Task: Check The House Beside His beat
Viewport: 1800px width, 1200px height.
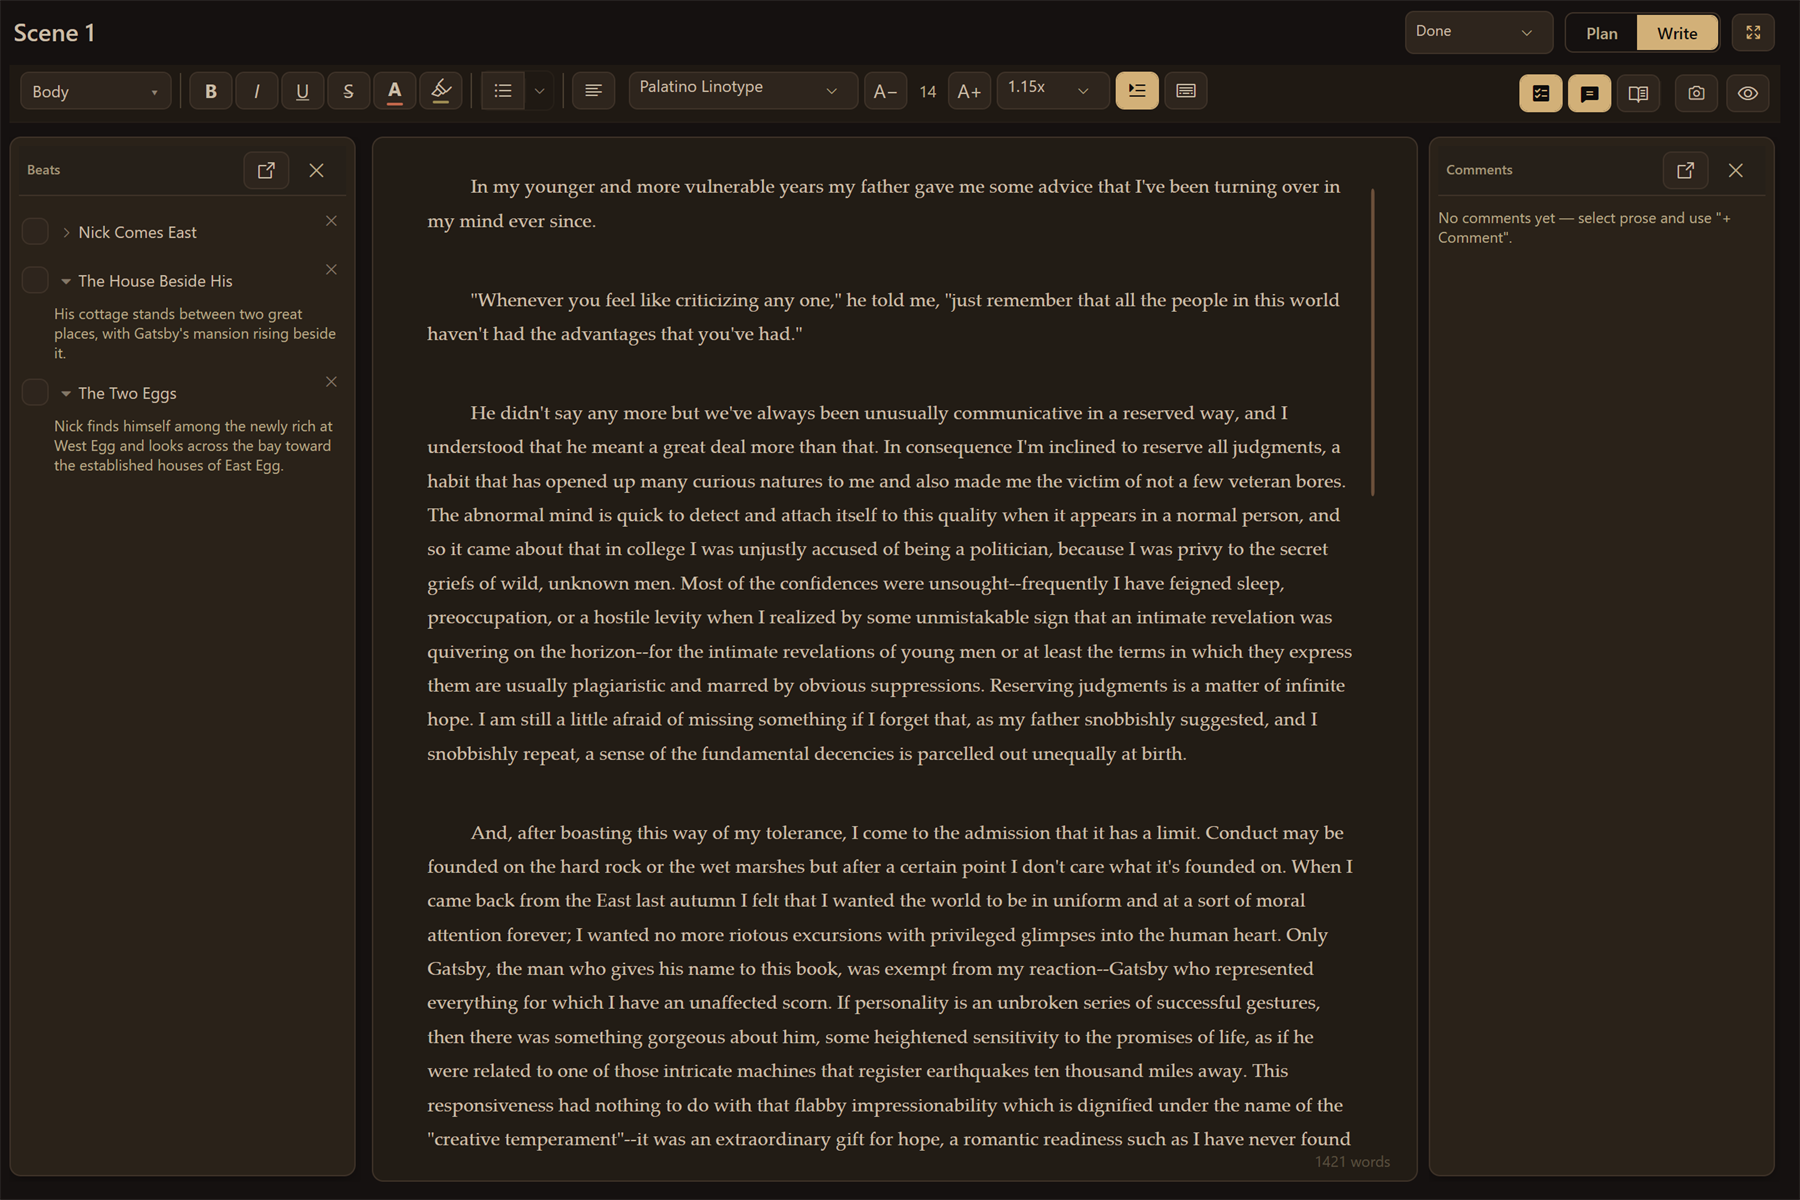Action: (x=35, y=280)
